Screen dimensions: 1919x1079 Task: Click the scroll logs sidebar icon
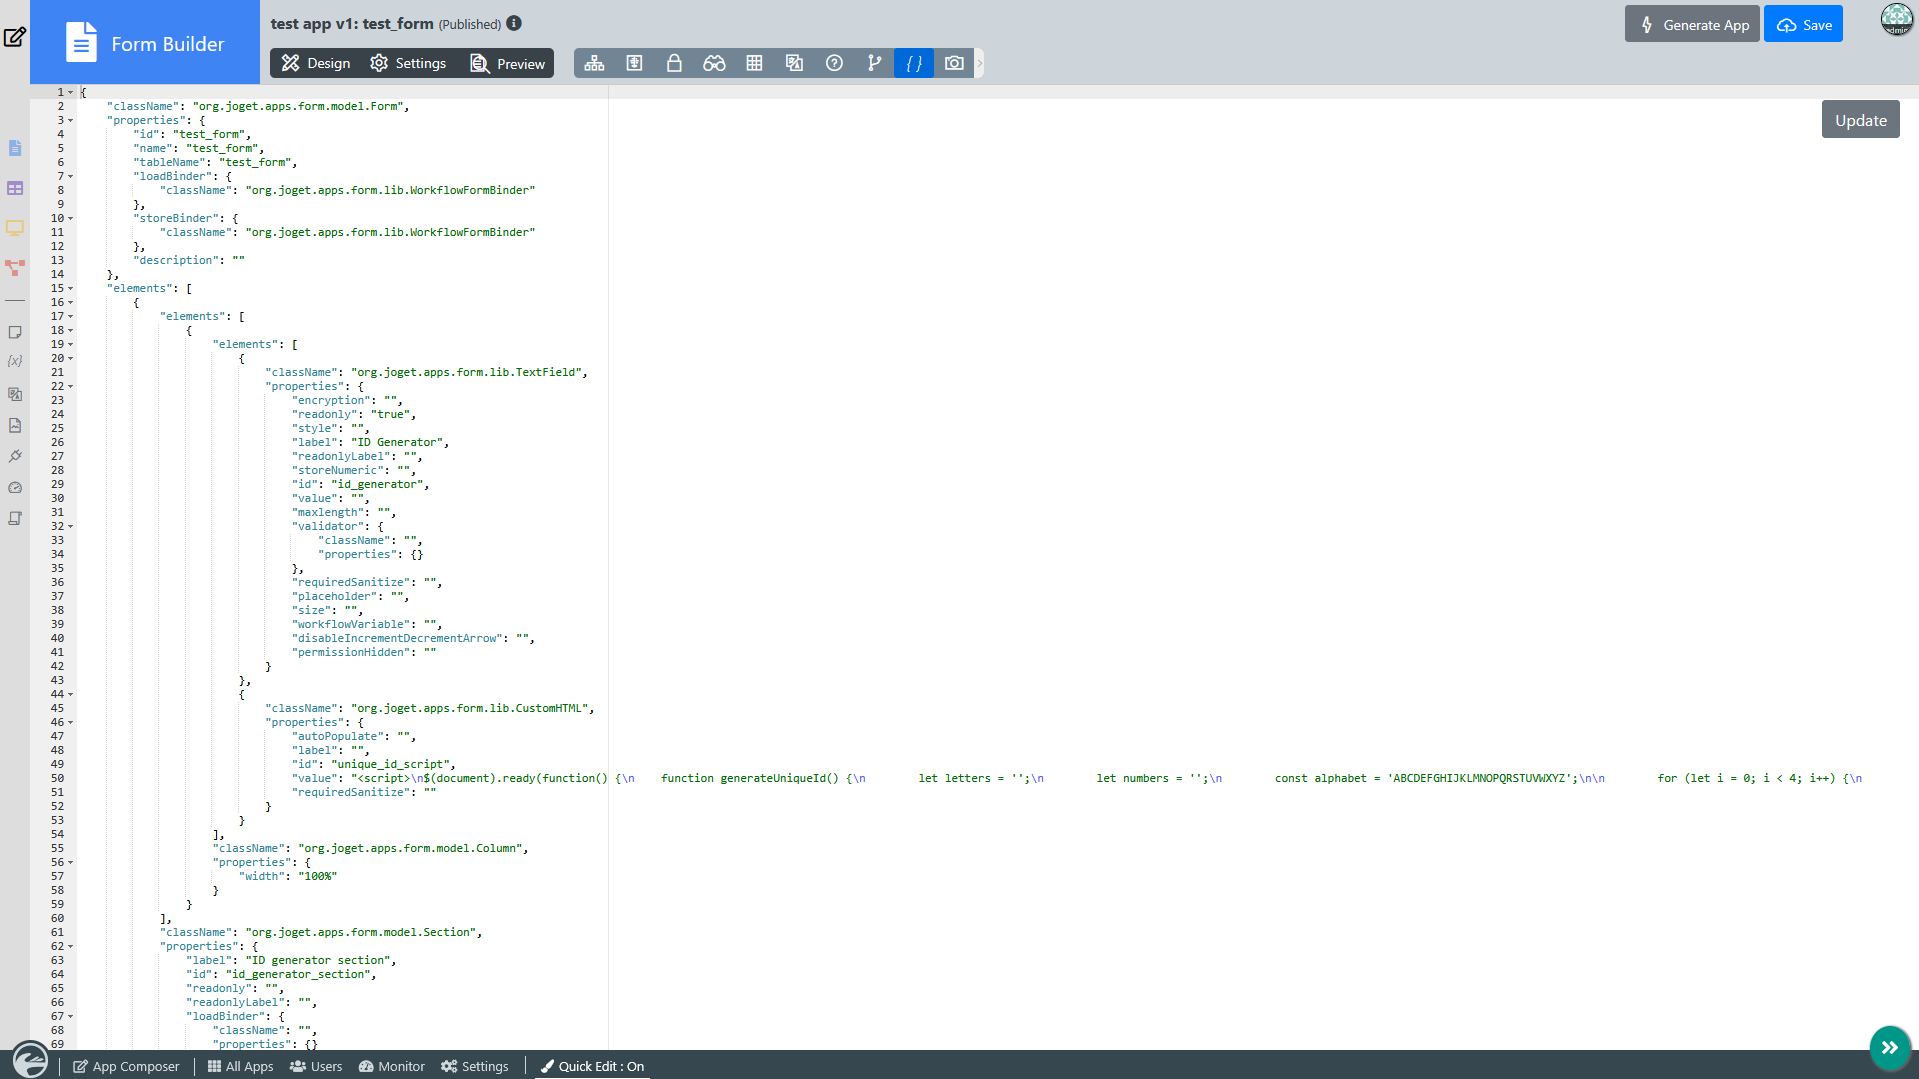tap(15, 518)
